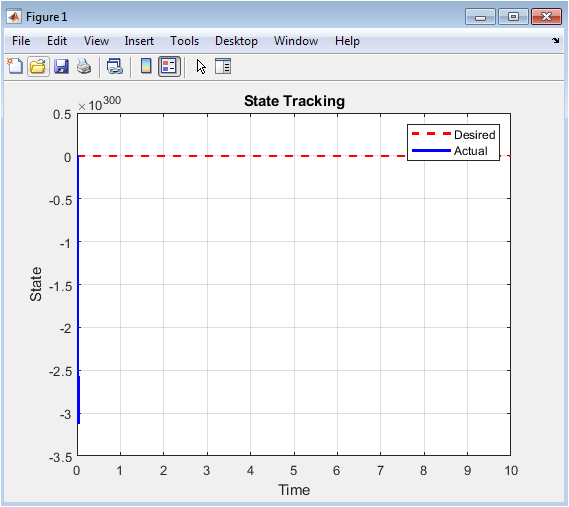Click the dock figure arrow in the menu bar
This screenshot has width=569, height=507.
[x=556, y=40]
